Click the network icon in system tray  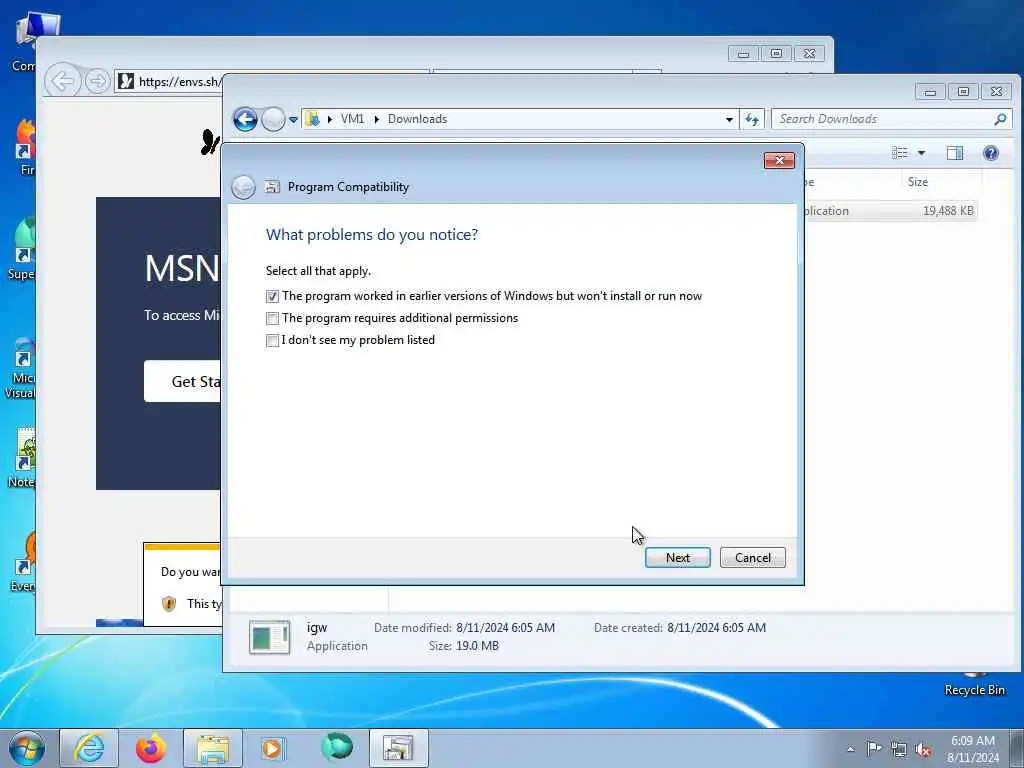click(899, 749)
